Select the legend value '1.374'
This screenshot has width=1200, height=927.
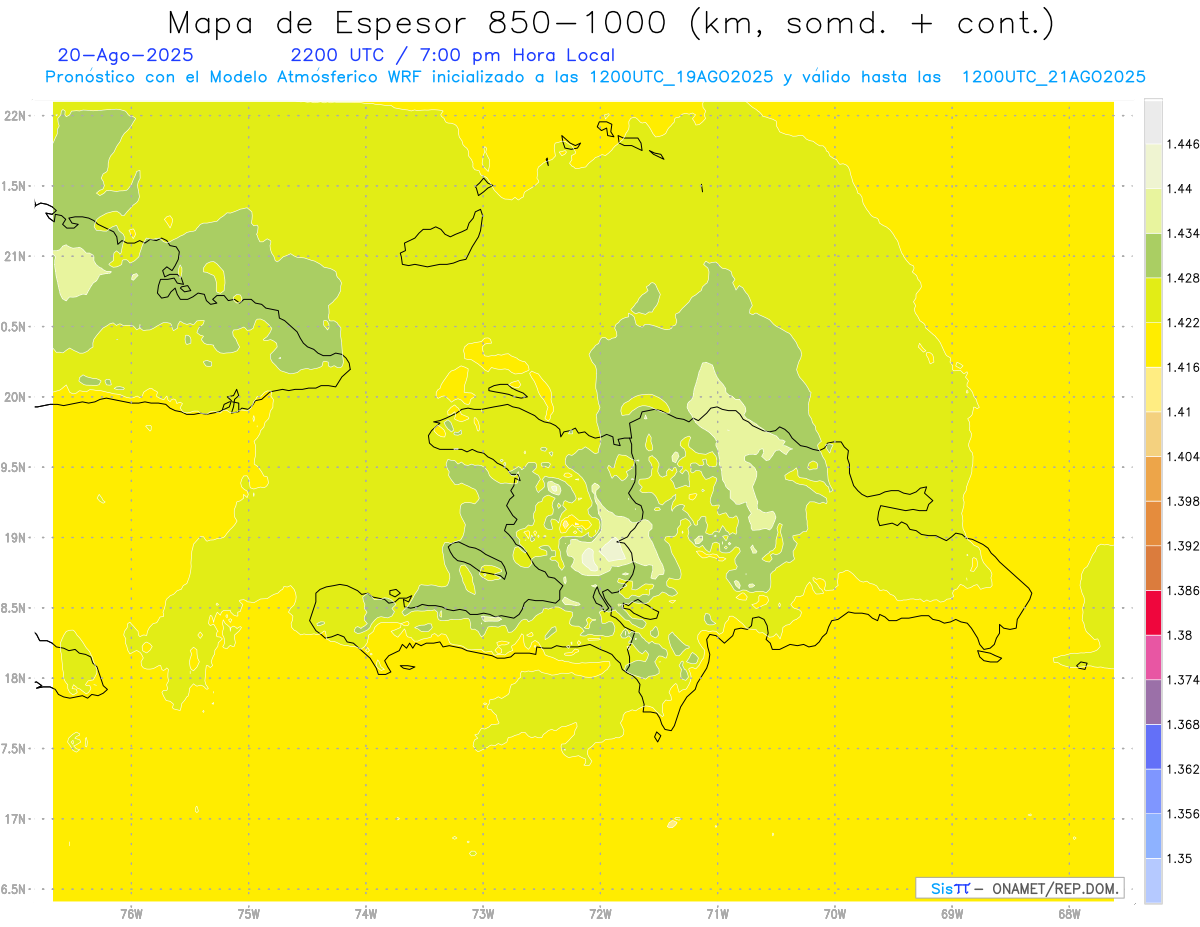tap(1181, 680)
